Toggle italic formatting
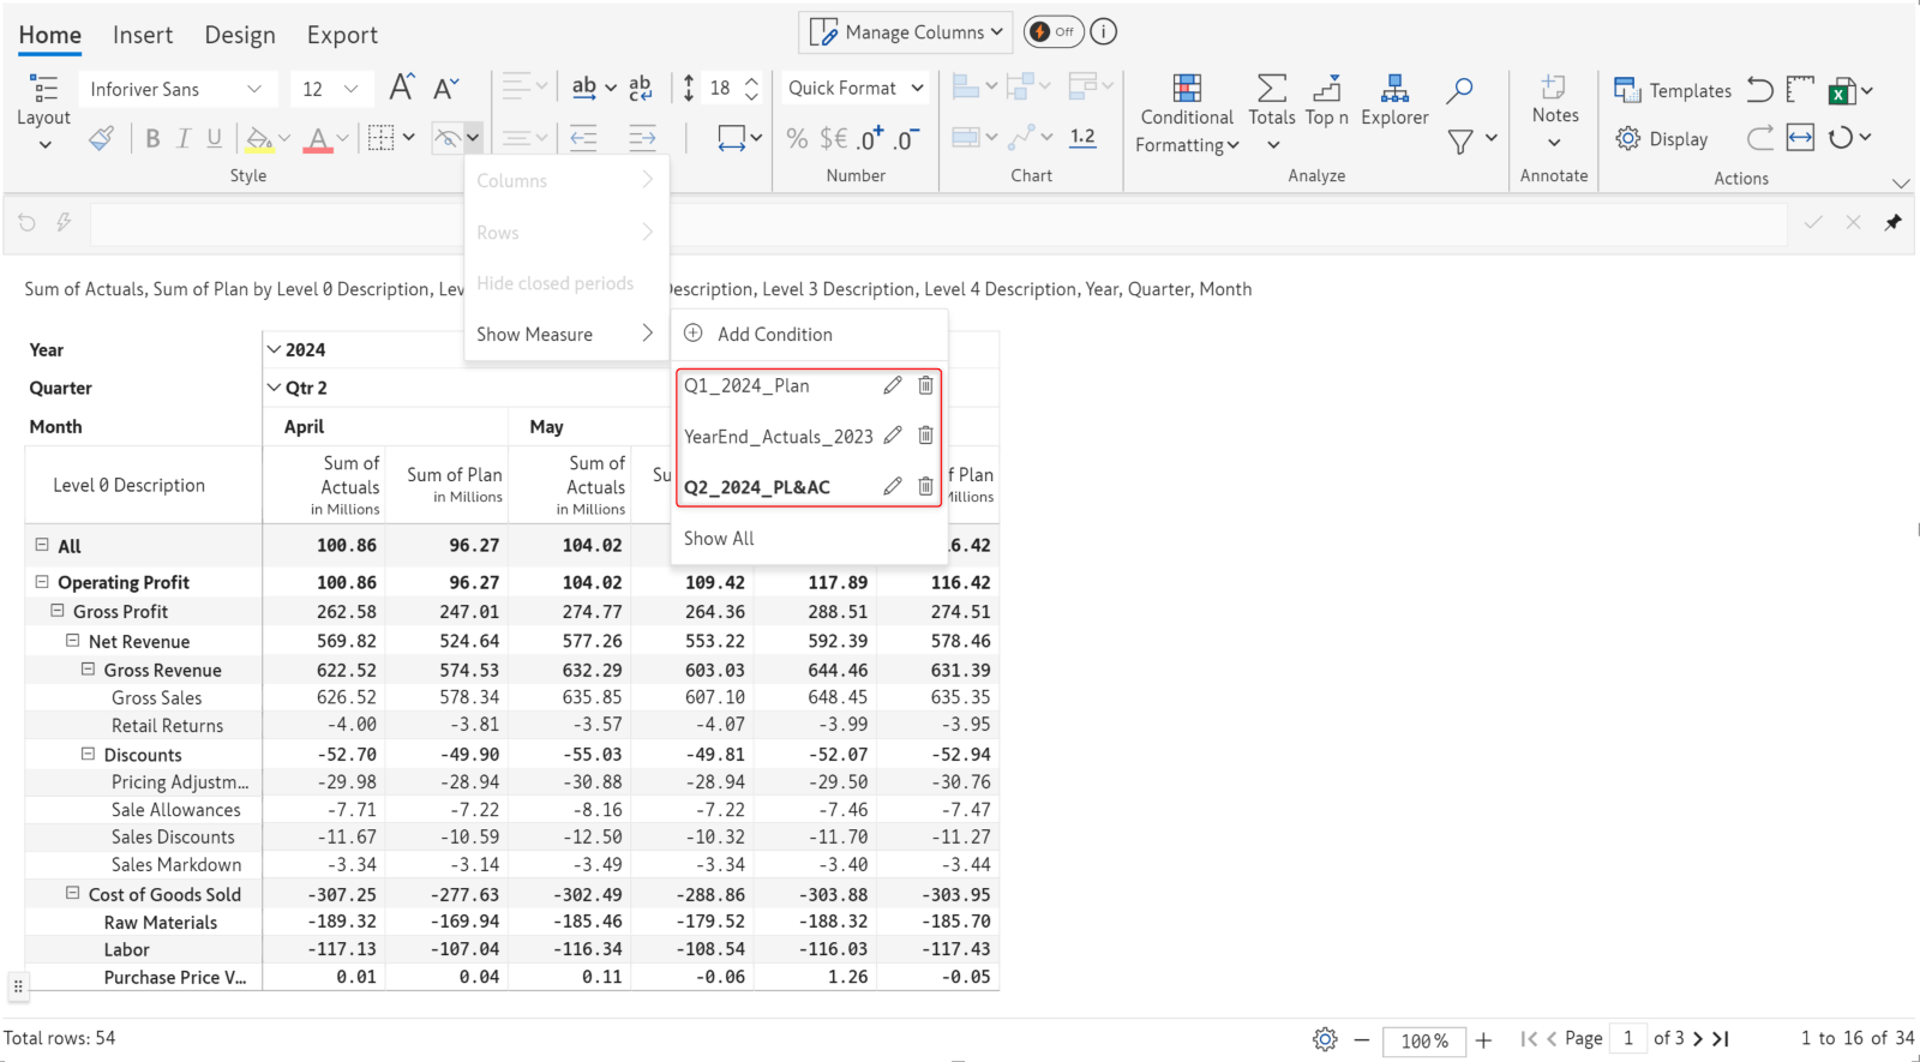 [x=183, y=138]
